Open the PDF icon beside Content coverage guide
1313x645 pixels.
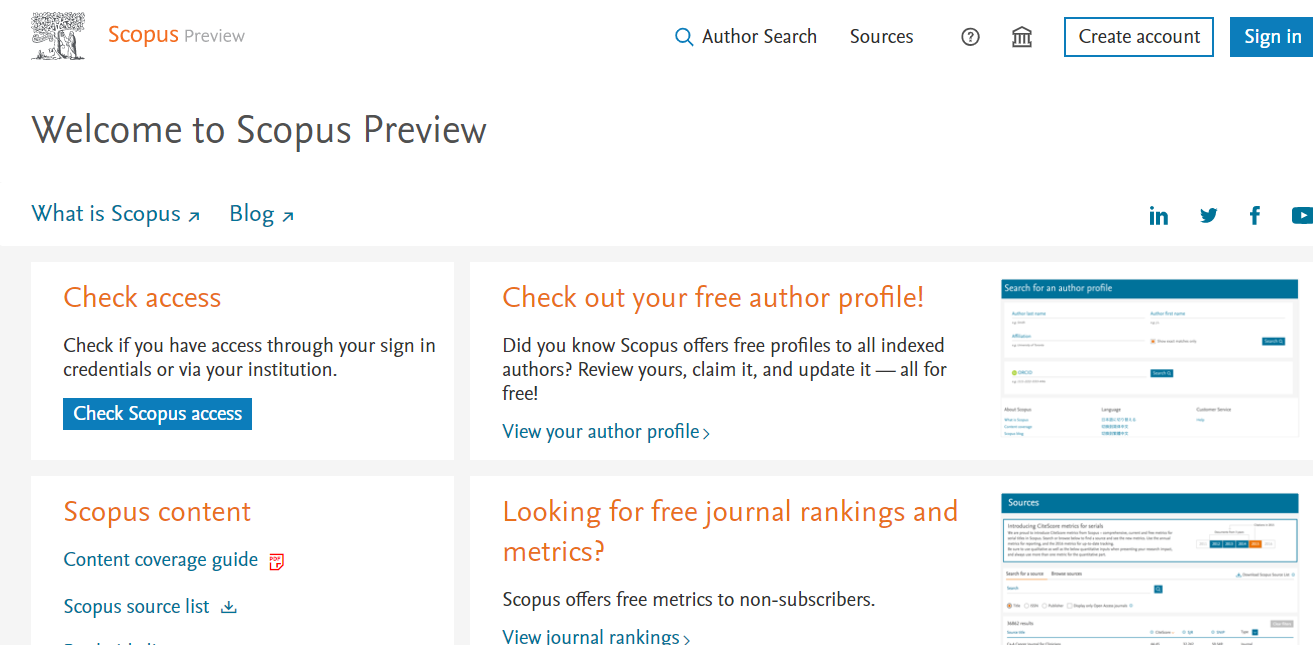tap(277, 560)
